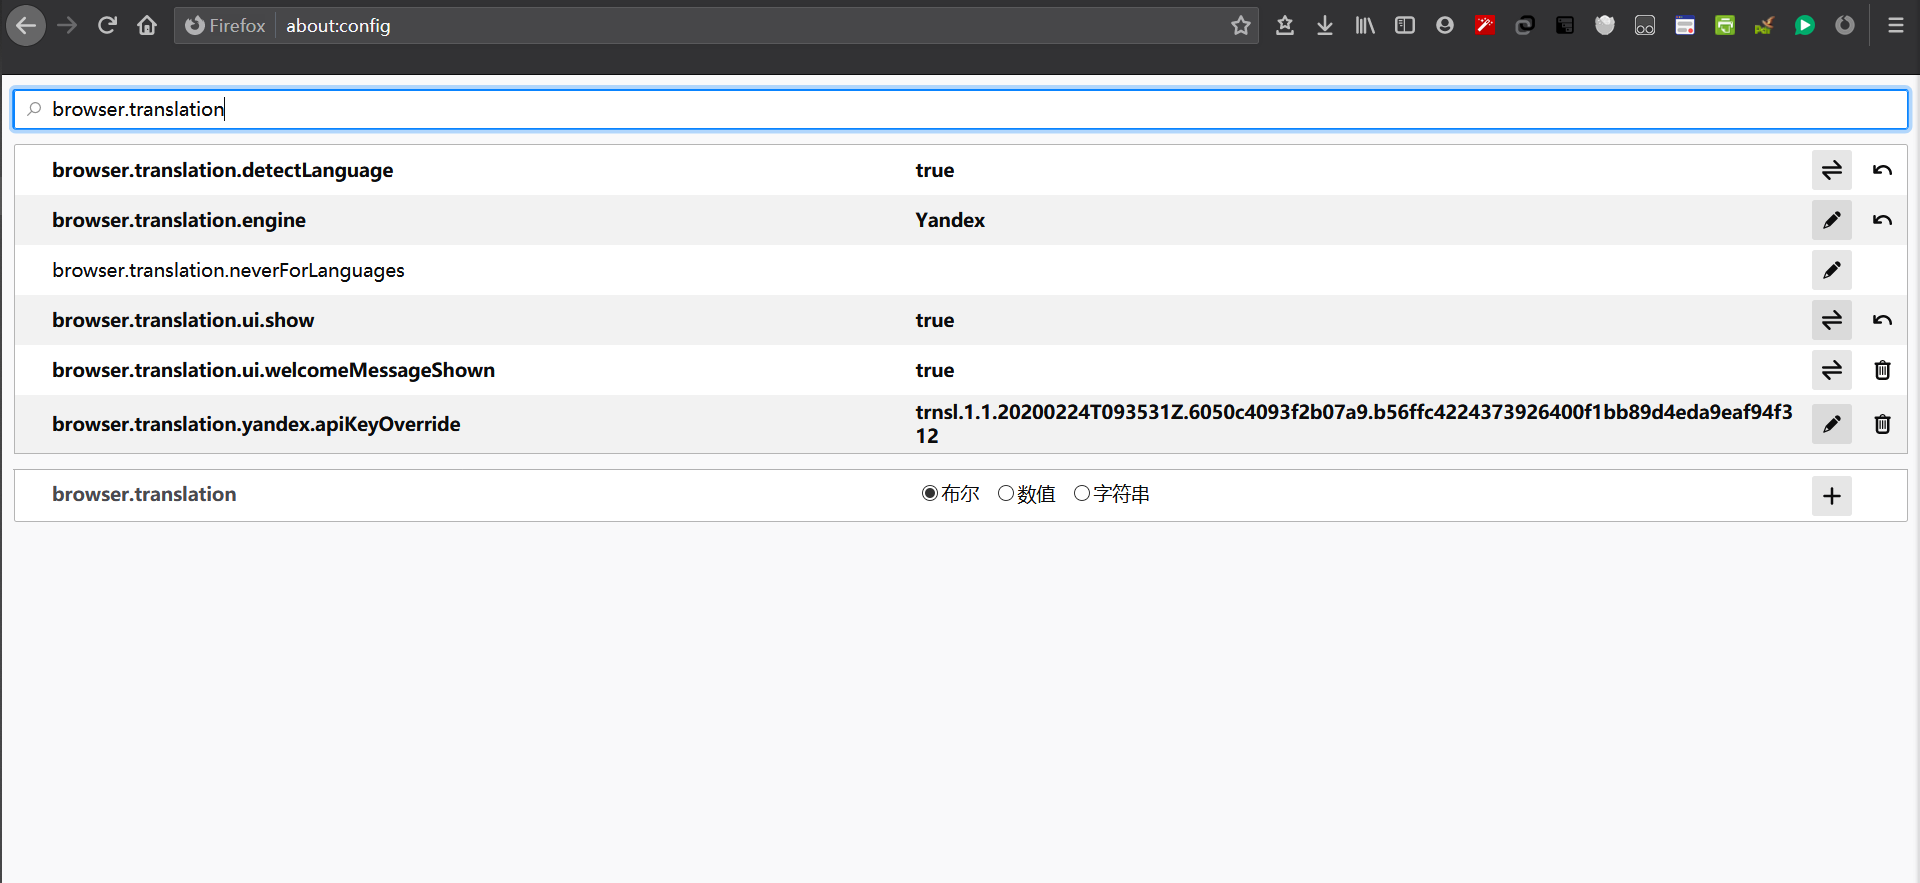Toggle browser.translation.ui.welcomeMessageShown value

click(x=1831, y=370)
